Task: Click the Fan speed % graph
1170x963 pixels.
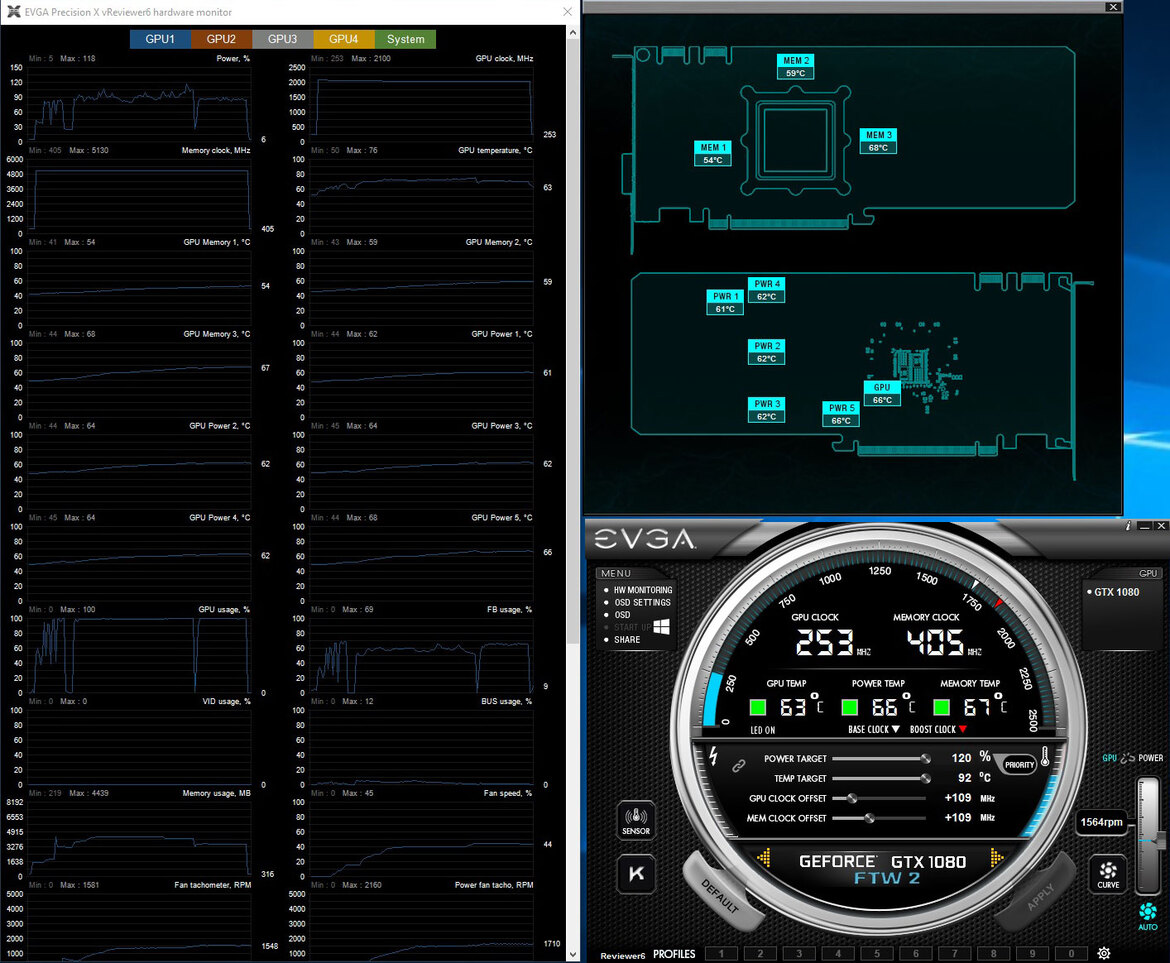Action: [422, 839]
